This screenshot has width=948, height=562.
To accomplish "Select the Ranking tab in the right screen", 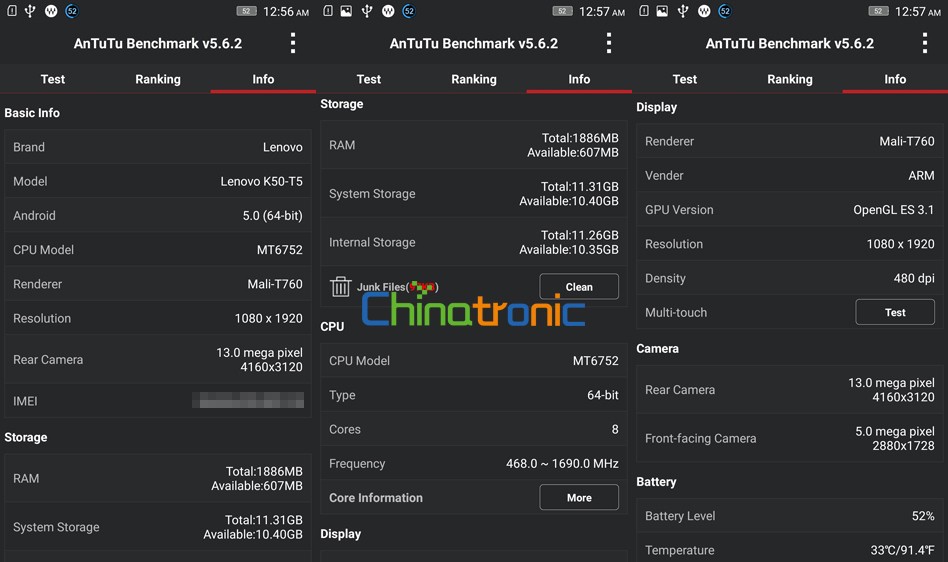I will coord(790,79).
